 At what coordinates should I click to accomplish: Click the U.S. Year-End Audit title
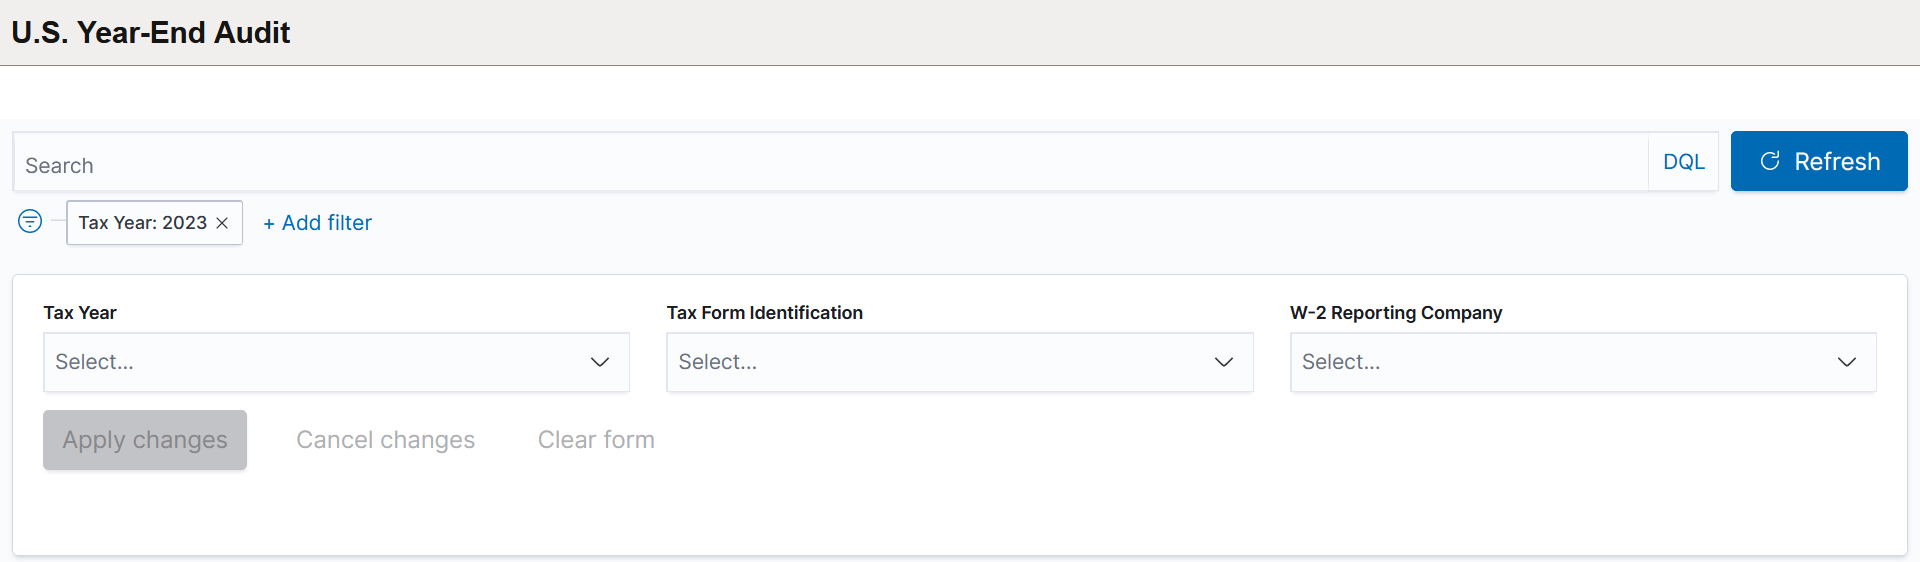click(x=151, y=33)
